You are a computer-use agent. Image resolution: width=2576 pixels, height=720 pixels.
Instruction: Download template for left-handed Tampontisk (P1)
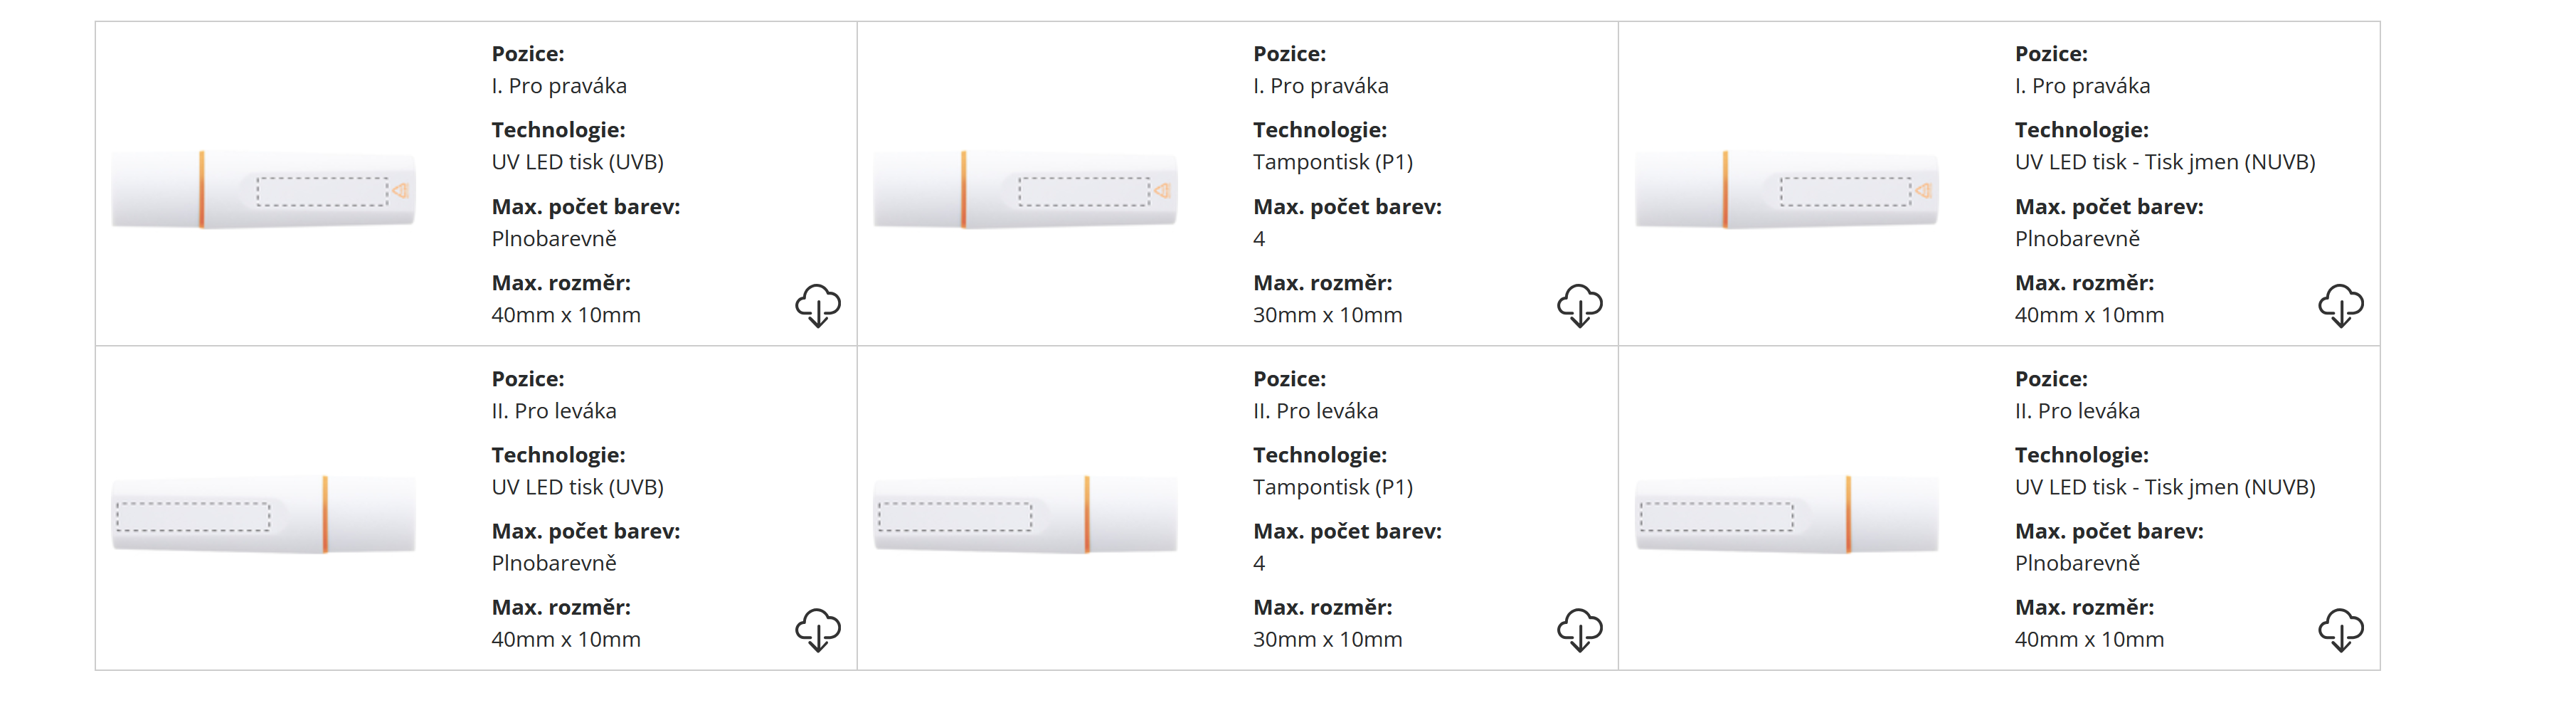click(1579, 630)
